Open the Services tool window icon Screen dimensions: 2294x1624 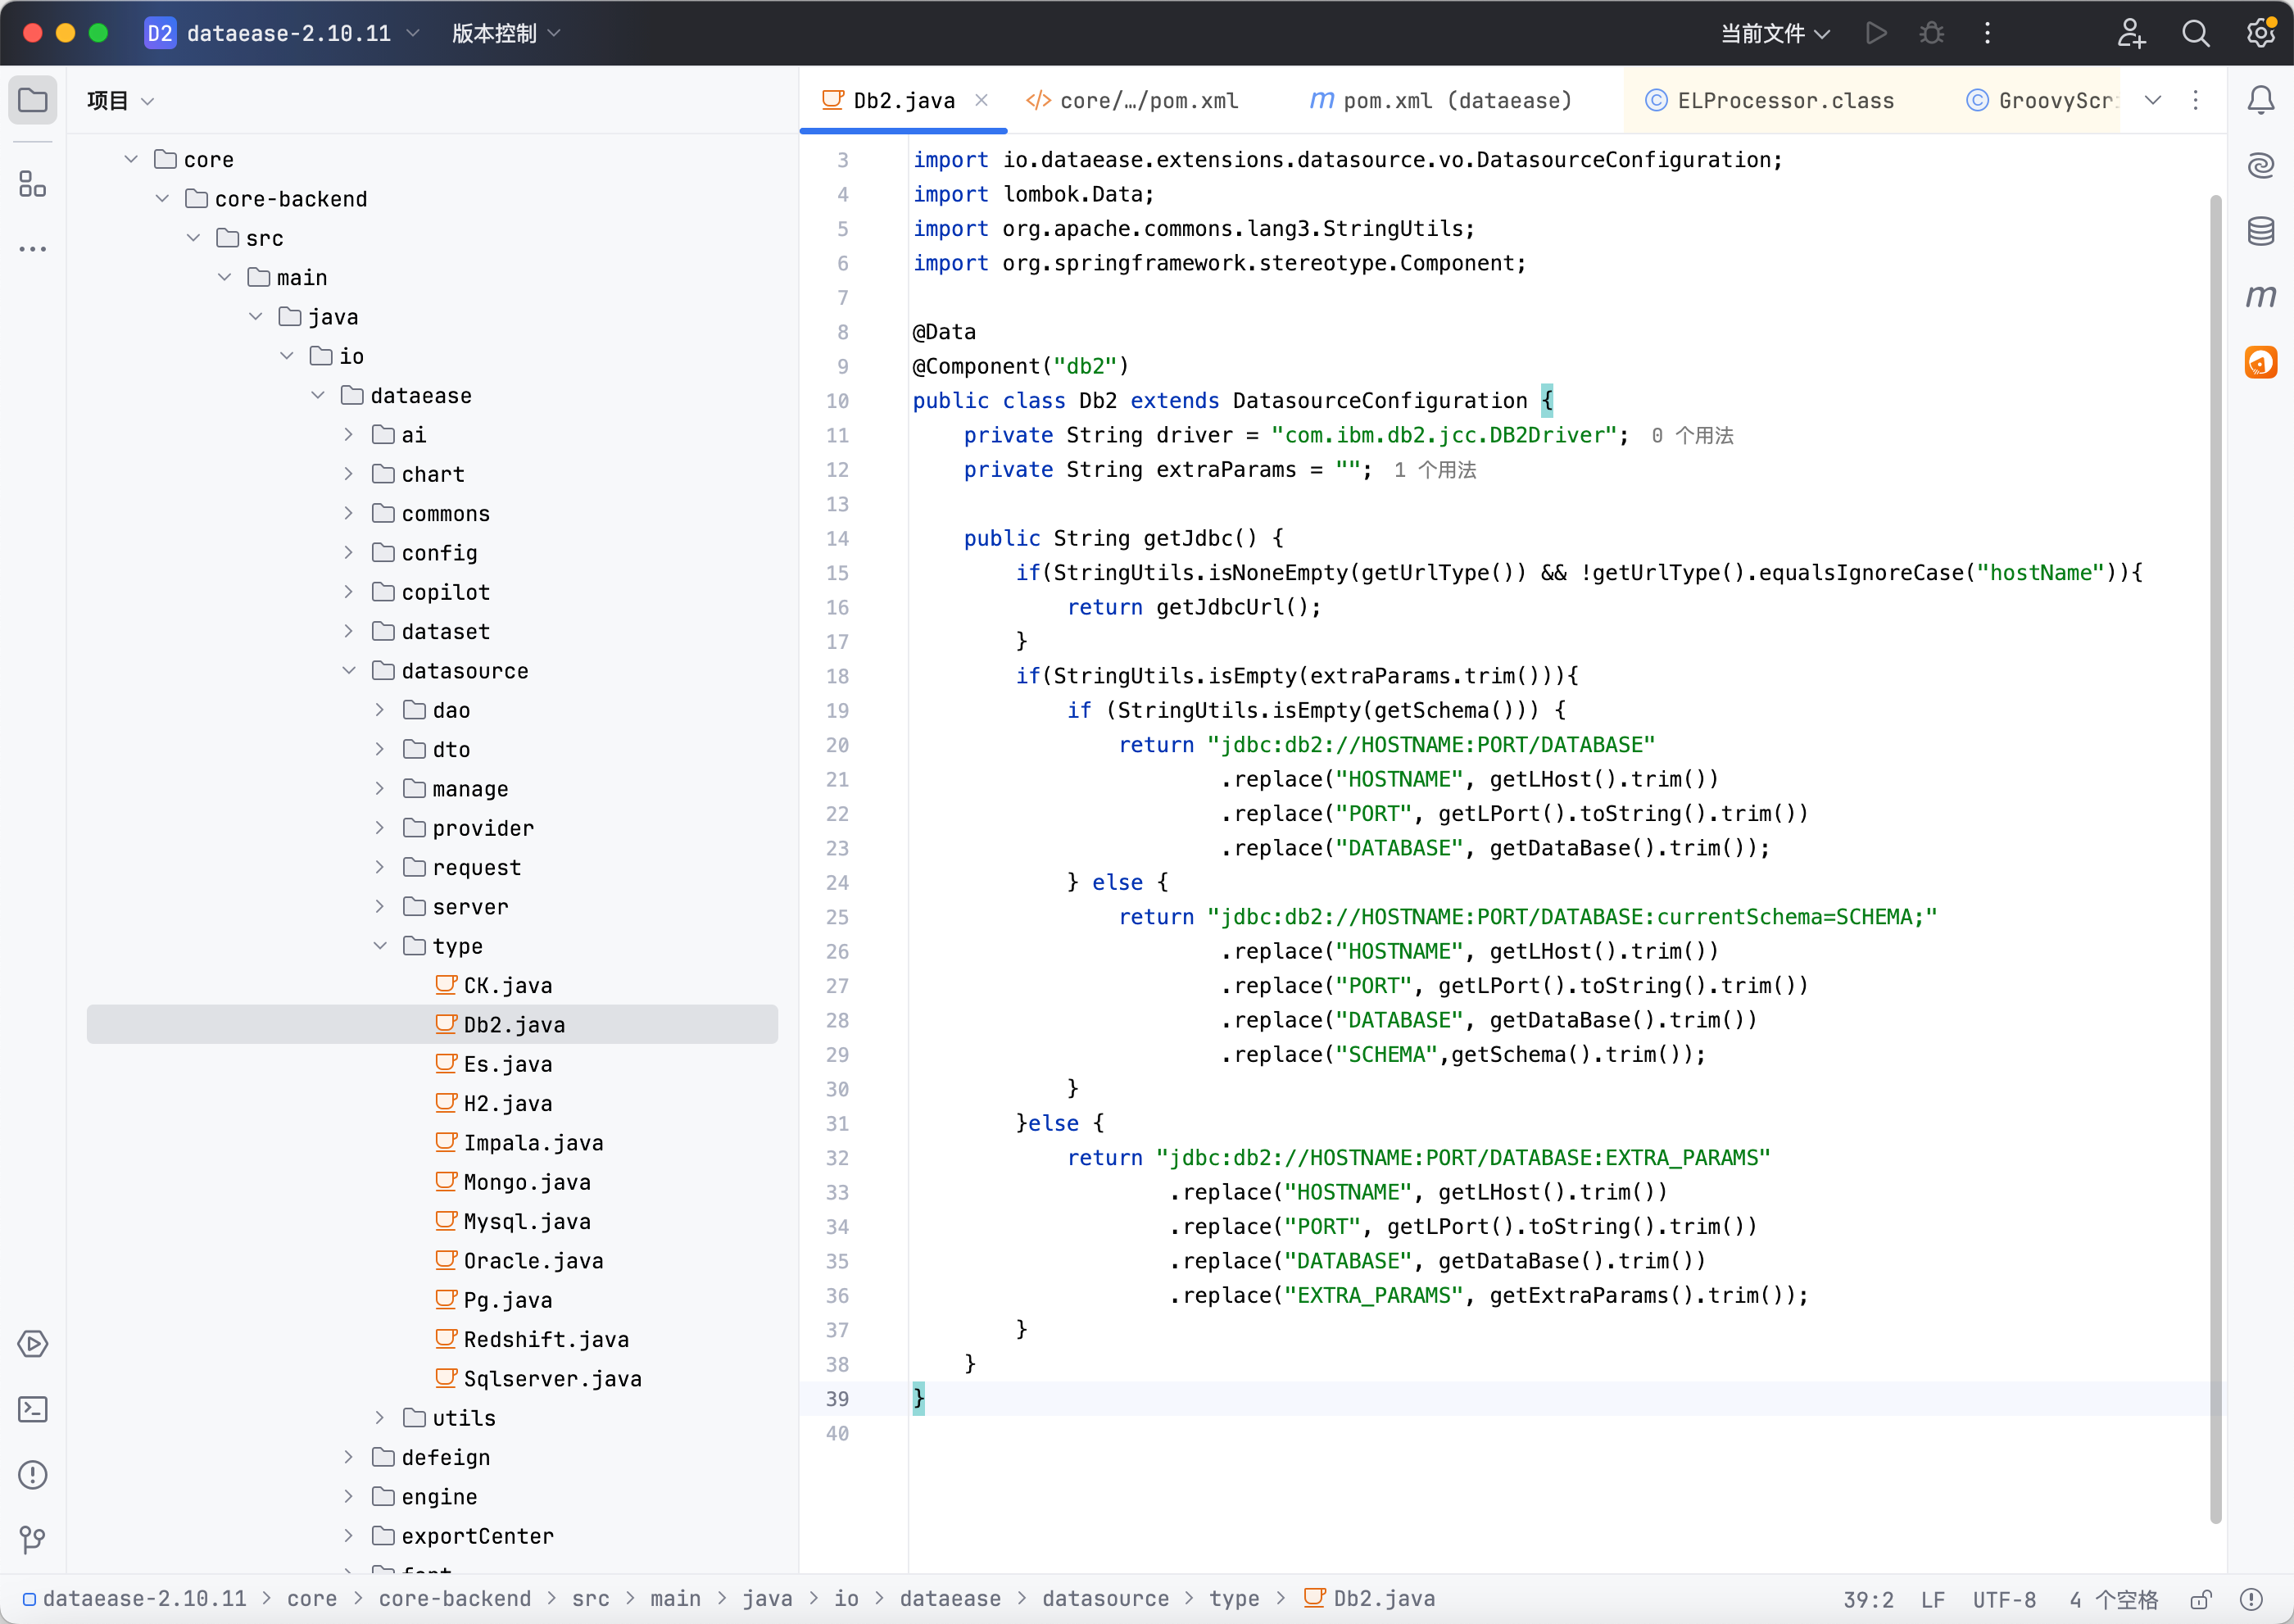33,1344
